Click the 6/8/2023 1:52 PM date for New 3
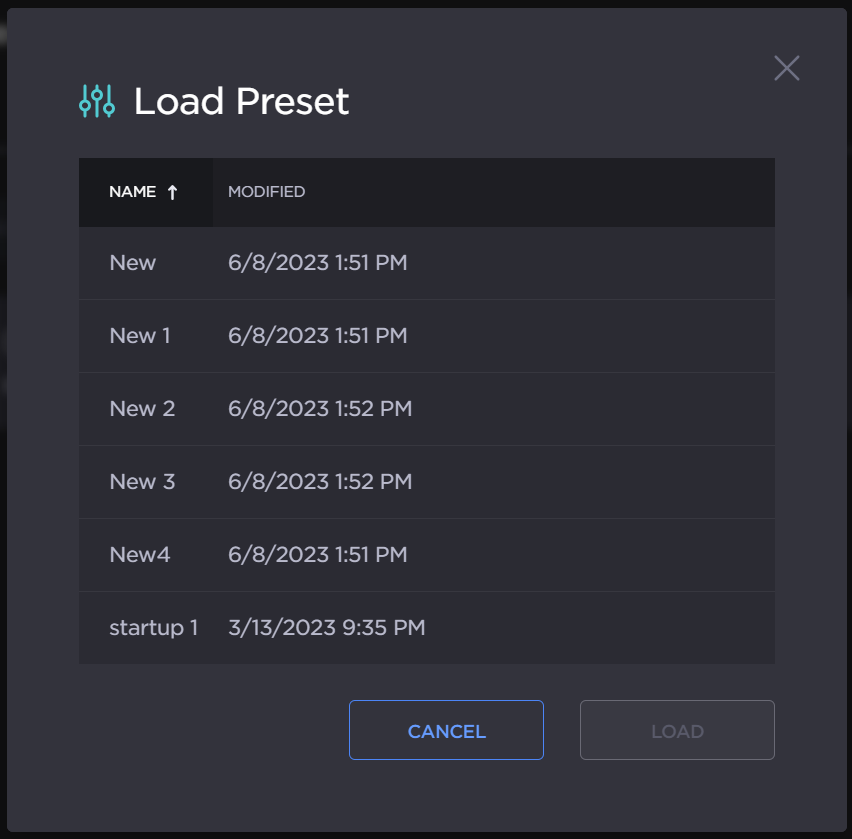The image size is (852, 839). click(x=320, y=482)
